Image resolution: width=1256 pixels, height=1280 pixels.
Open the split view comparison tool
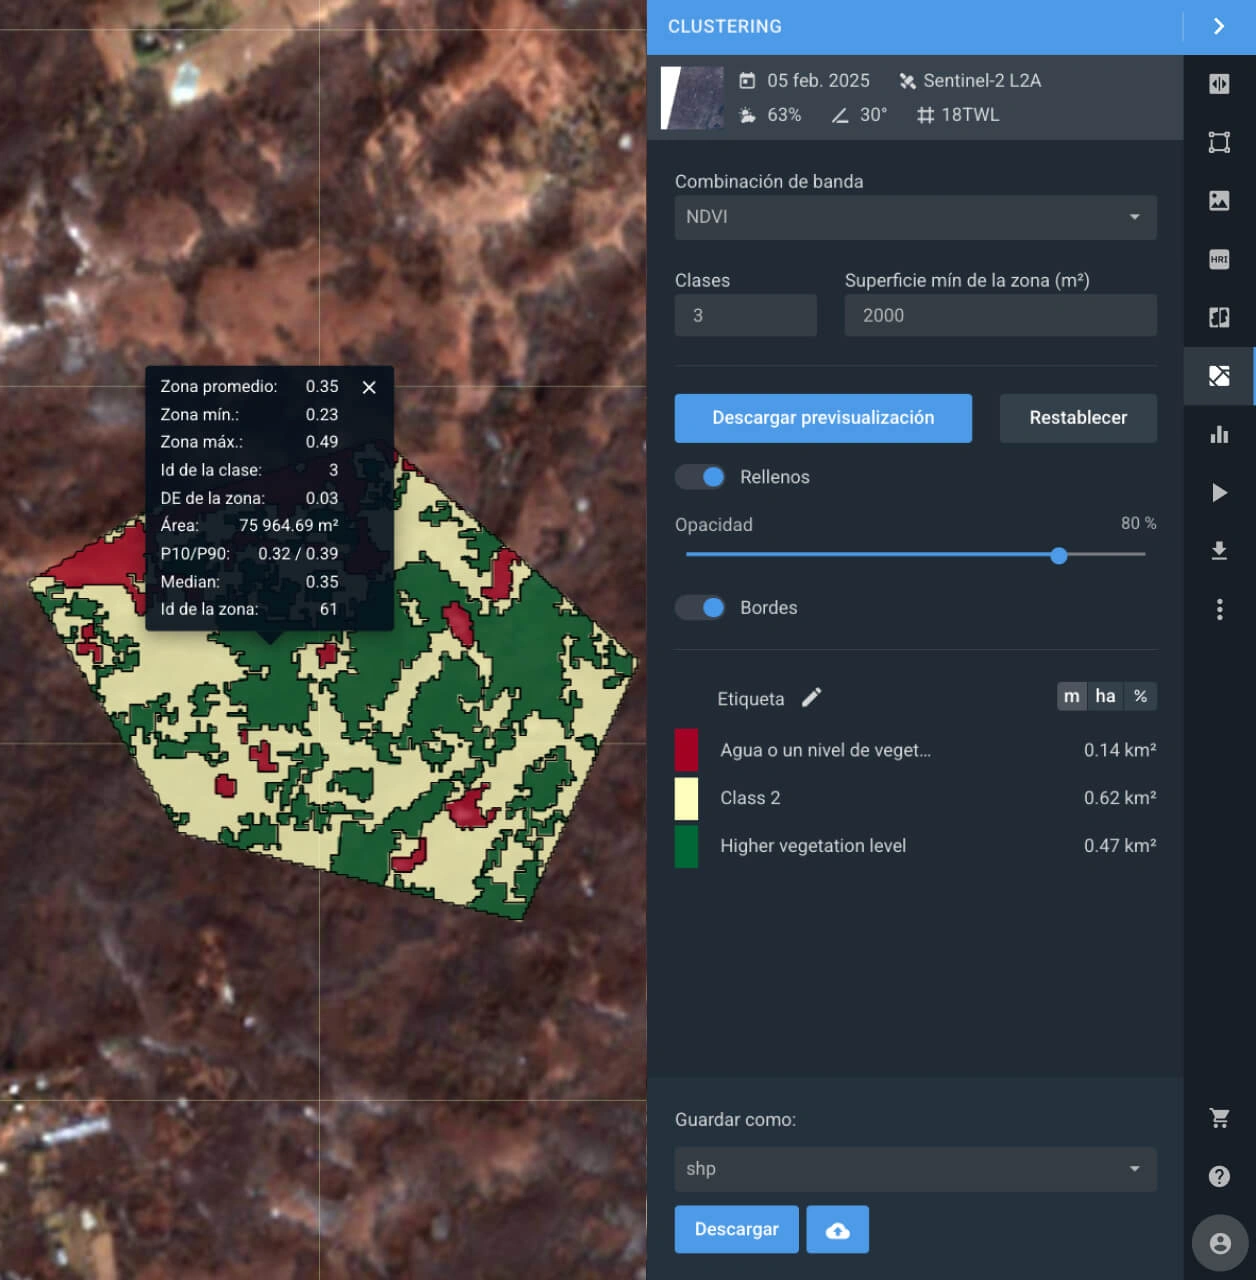1219,316
